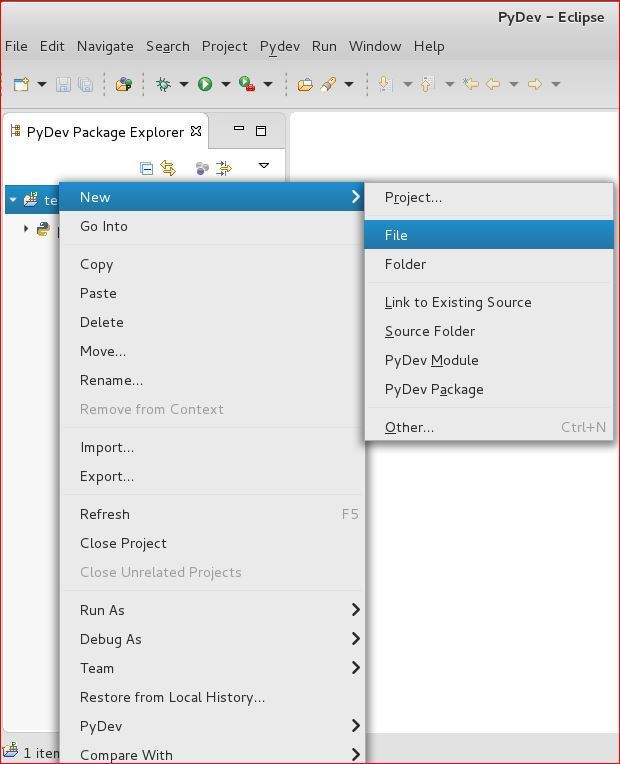Choose Close Project from context menu
This screenshot has height=764, width=620.
[x=212, y=543]
